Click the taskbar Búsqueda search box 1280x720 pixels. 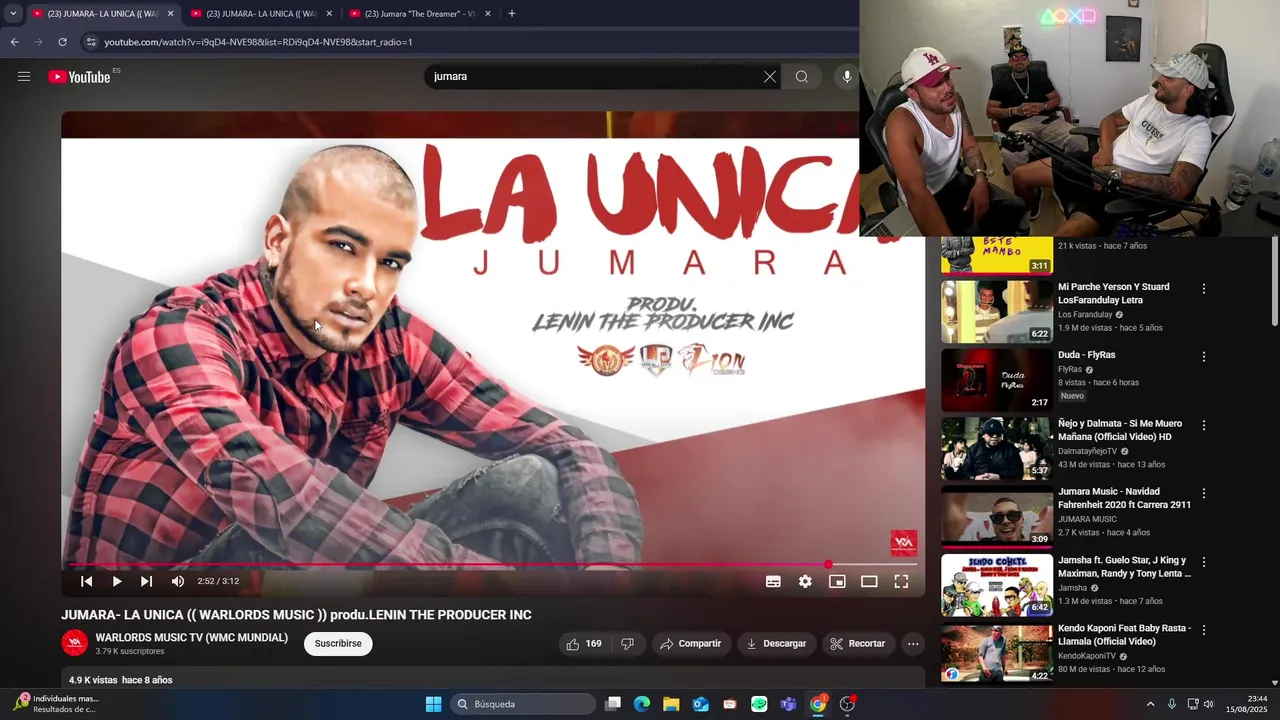pyautogui.click(x=523, y=704)
